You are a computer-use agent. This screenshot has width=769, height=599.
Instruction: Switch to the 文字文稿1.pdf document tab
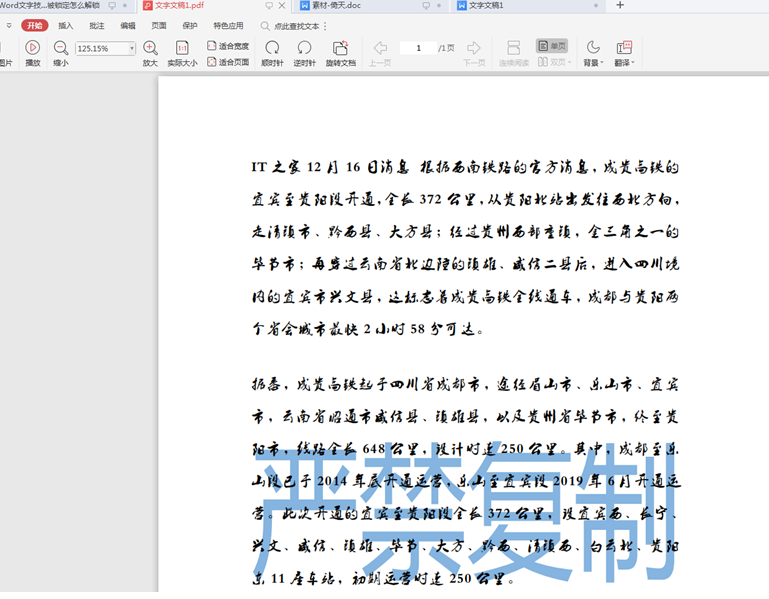point(179,5)
